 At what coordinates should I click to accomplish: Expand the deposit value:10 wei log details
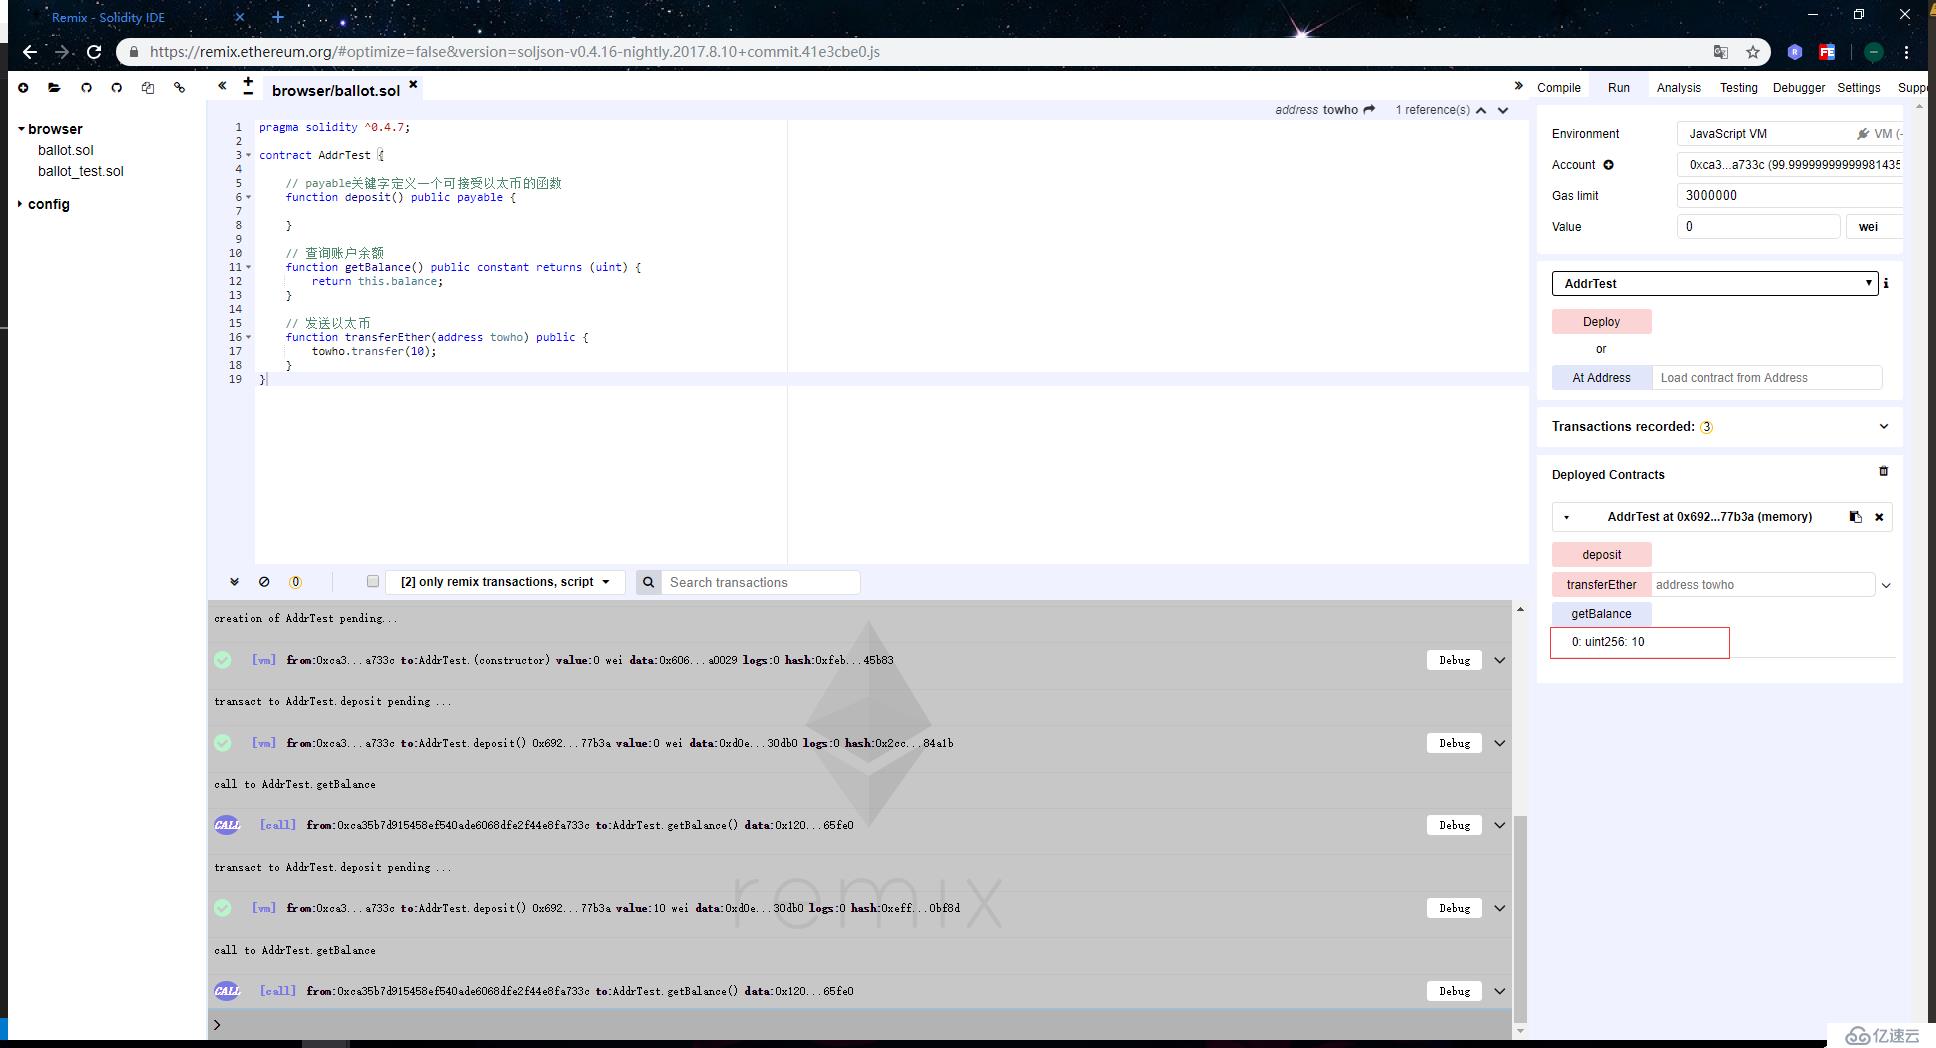coord(1500,908)
